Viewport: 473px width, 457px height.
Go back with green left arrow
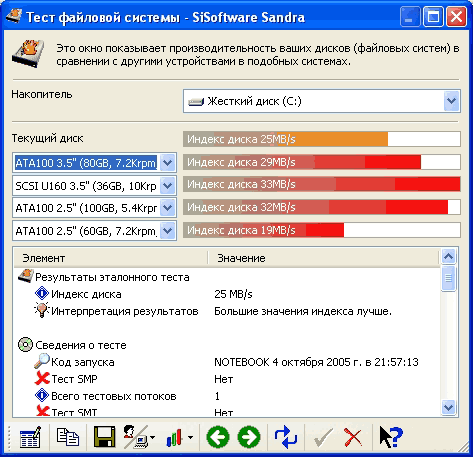(218, 437)
